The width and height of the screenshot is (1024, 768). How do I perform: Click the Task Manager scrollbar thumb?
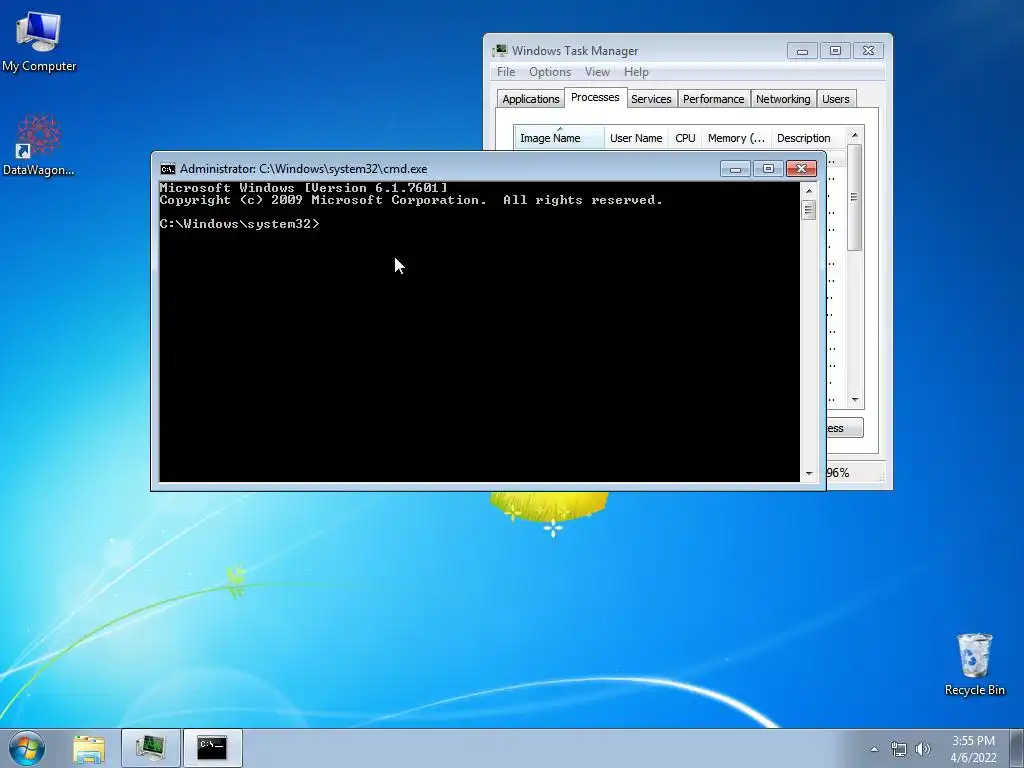point(854,197)
